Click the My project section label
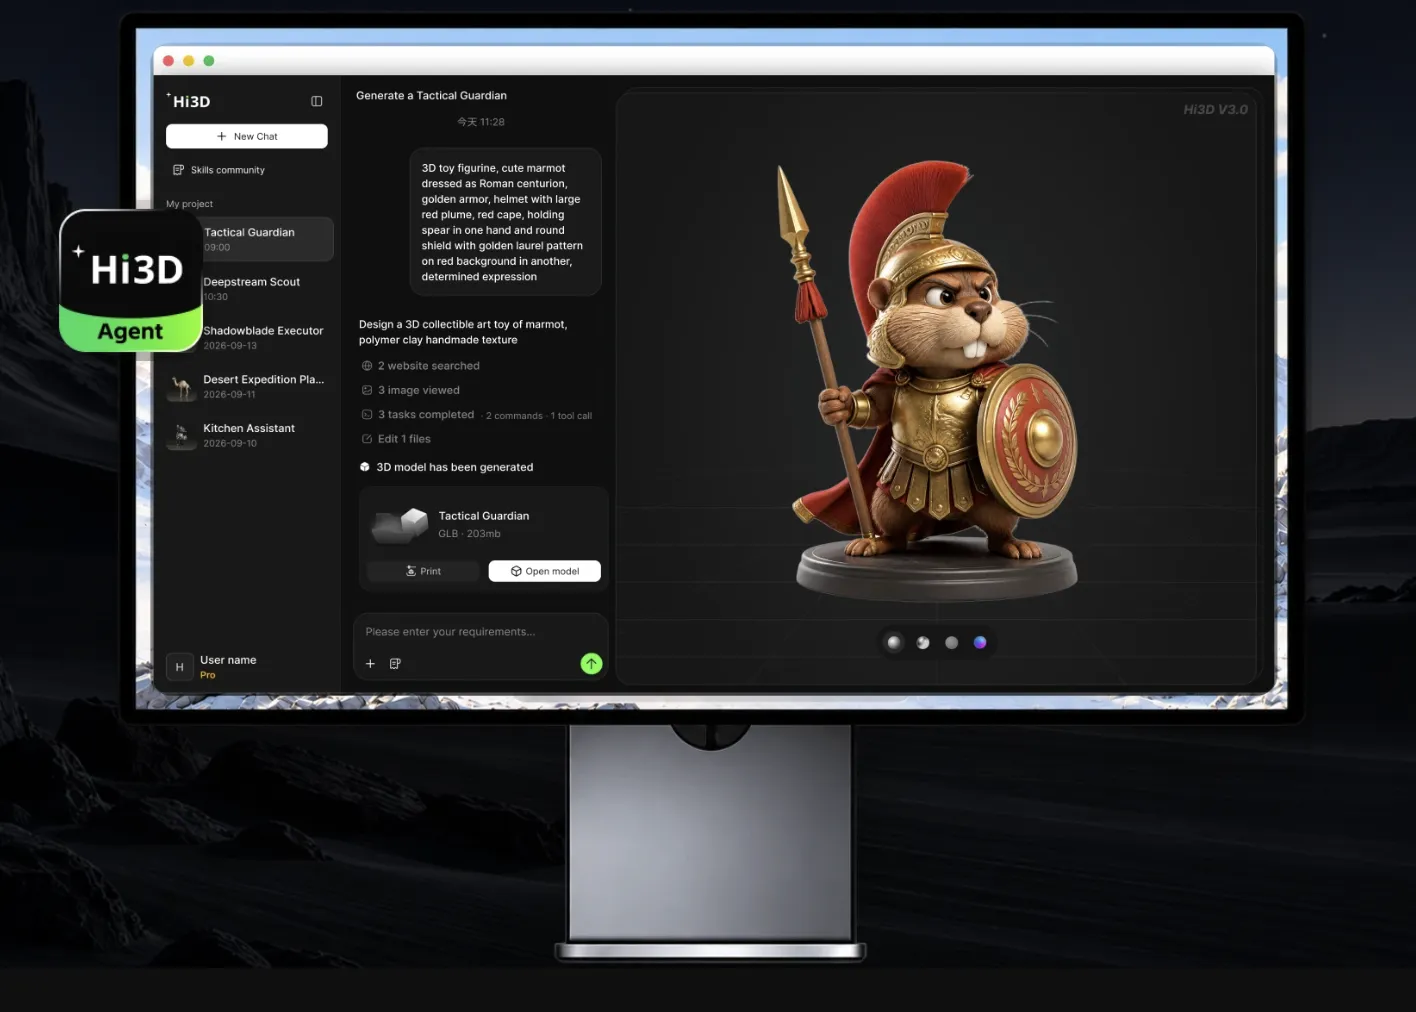The height and width of the screenshot is (1012, 1416). click(x=189, y=204)
